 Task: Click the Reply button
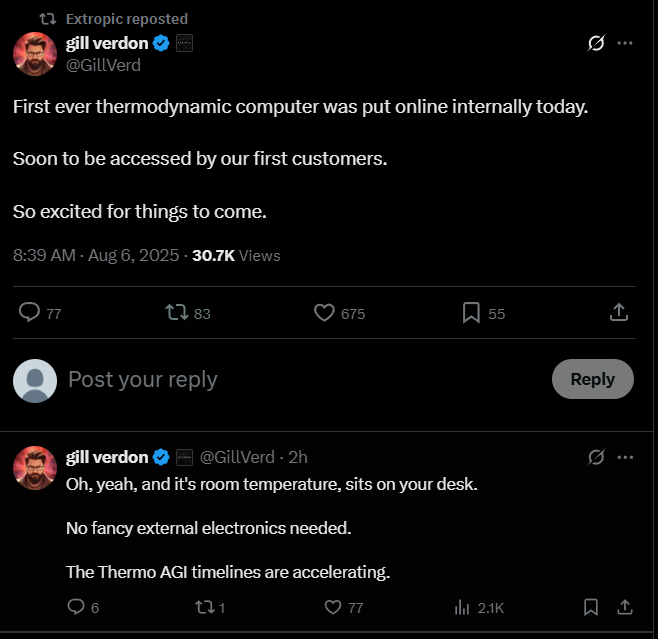592,379
